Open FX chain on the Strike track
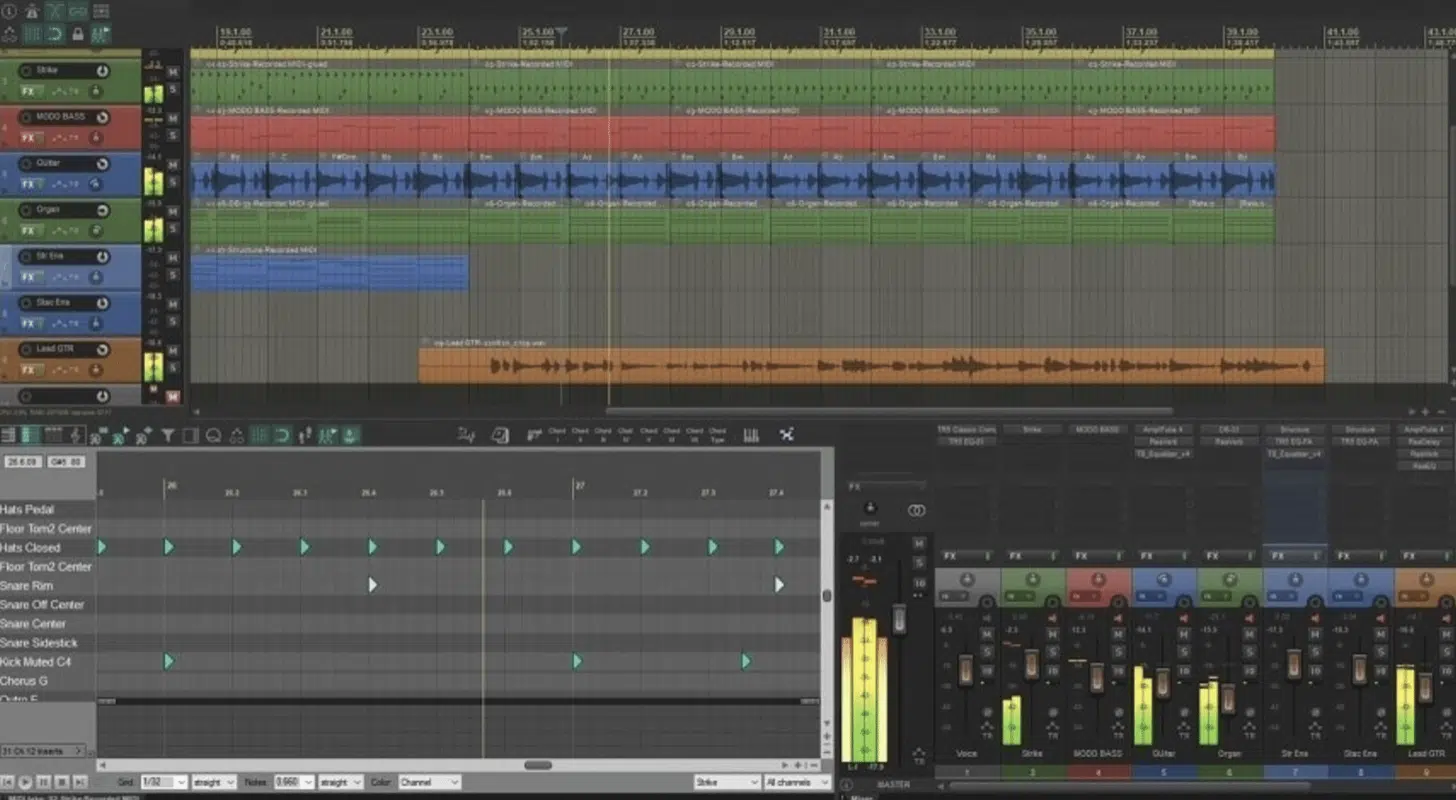Viewport: 1456px width, 800px height. click(28, 91)
